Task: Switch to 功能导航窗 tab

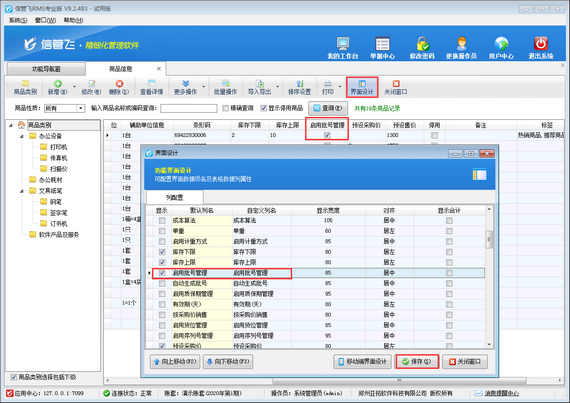Action: tap(46, 69)
